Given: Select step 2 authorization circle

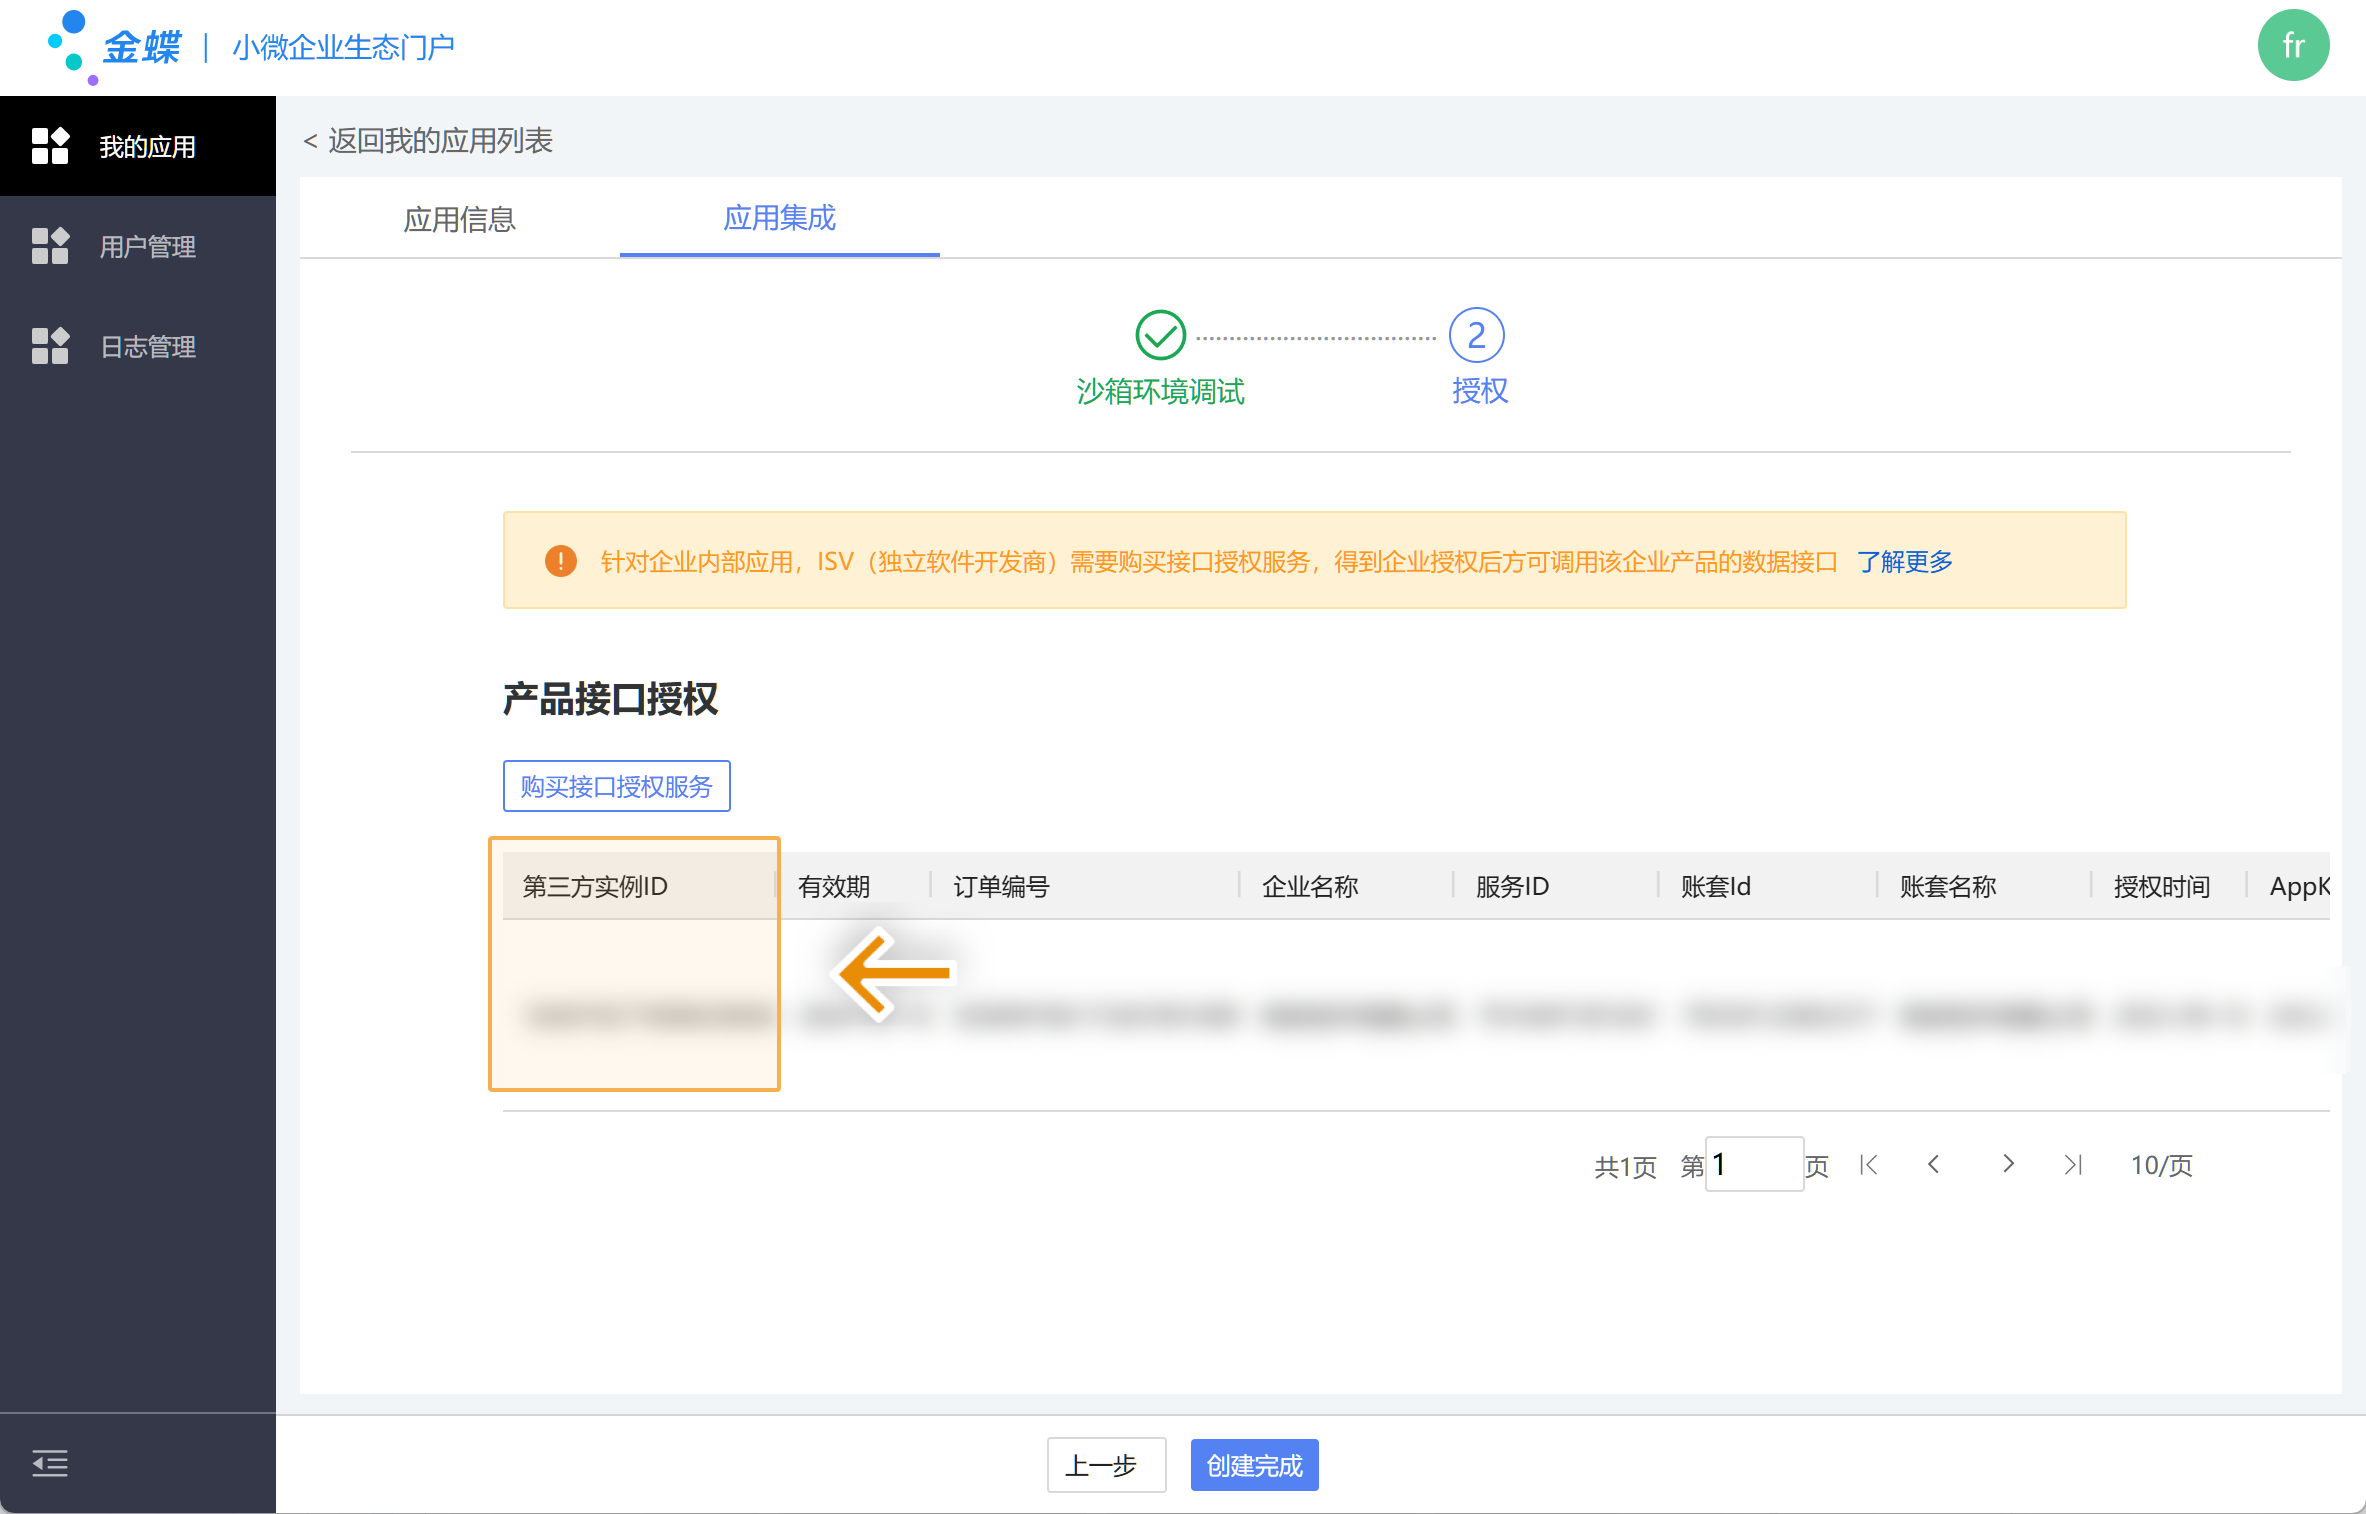Looking at the screenshot, I should (x=1476, y=335).
